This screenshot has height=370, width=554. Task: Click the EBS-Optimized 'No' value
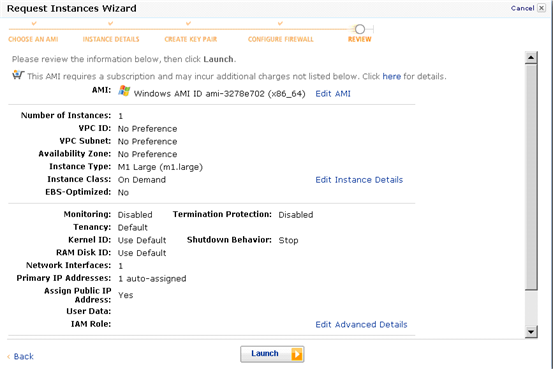coord(123,193)
